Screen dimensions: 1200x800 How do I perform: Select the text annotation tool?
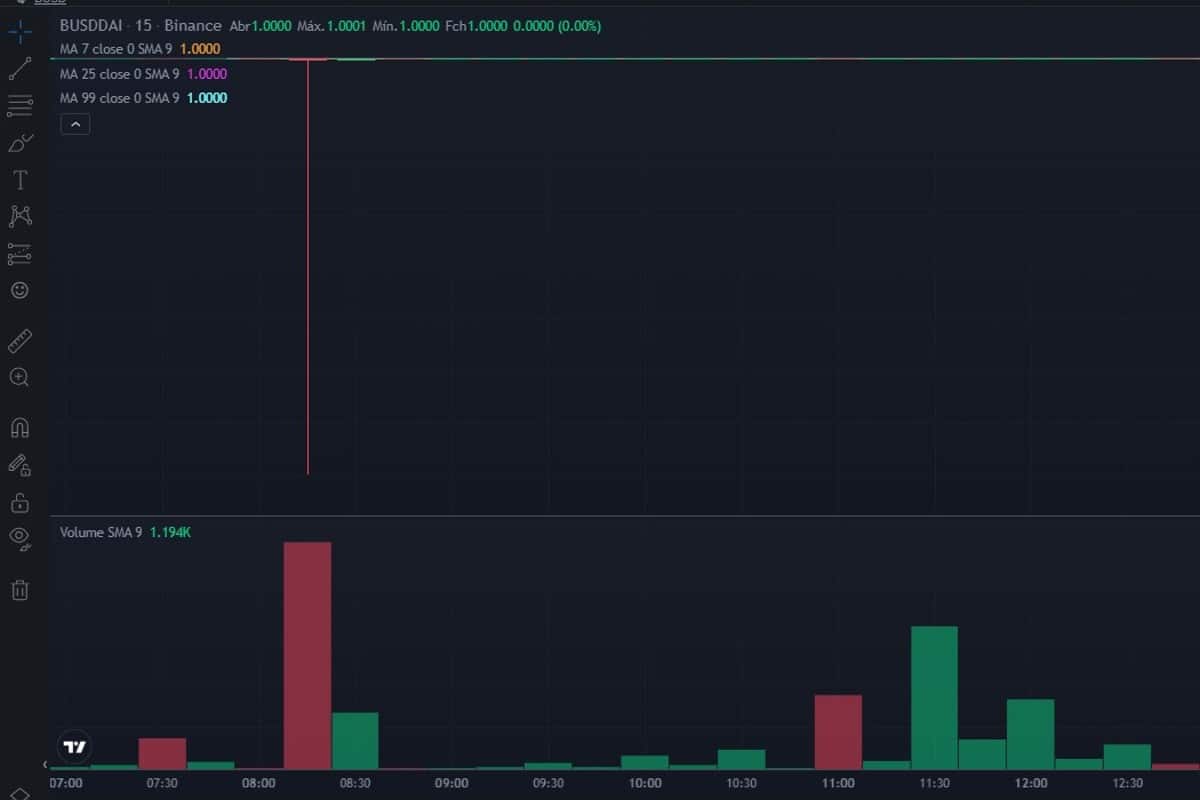19,180
